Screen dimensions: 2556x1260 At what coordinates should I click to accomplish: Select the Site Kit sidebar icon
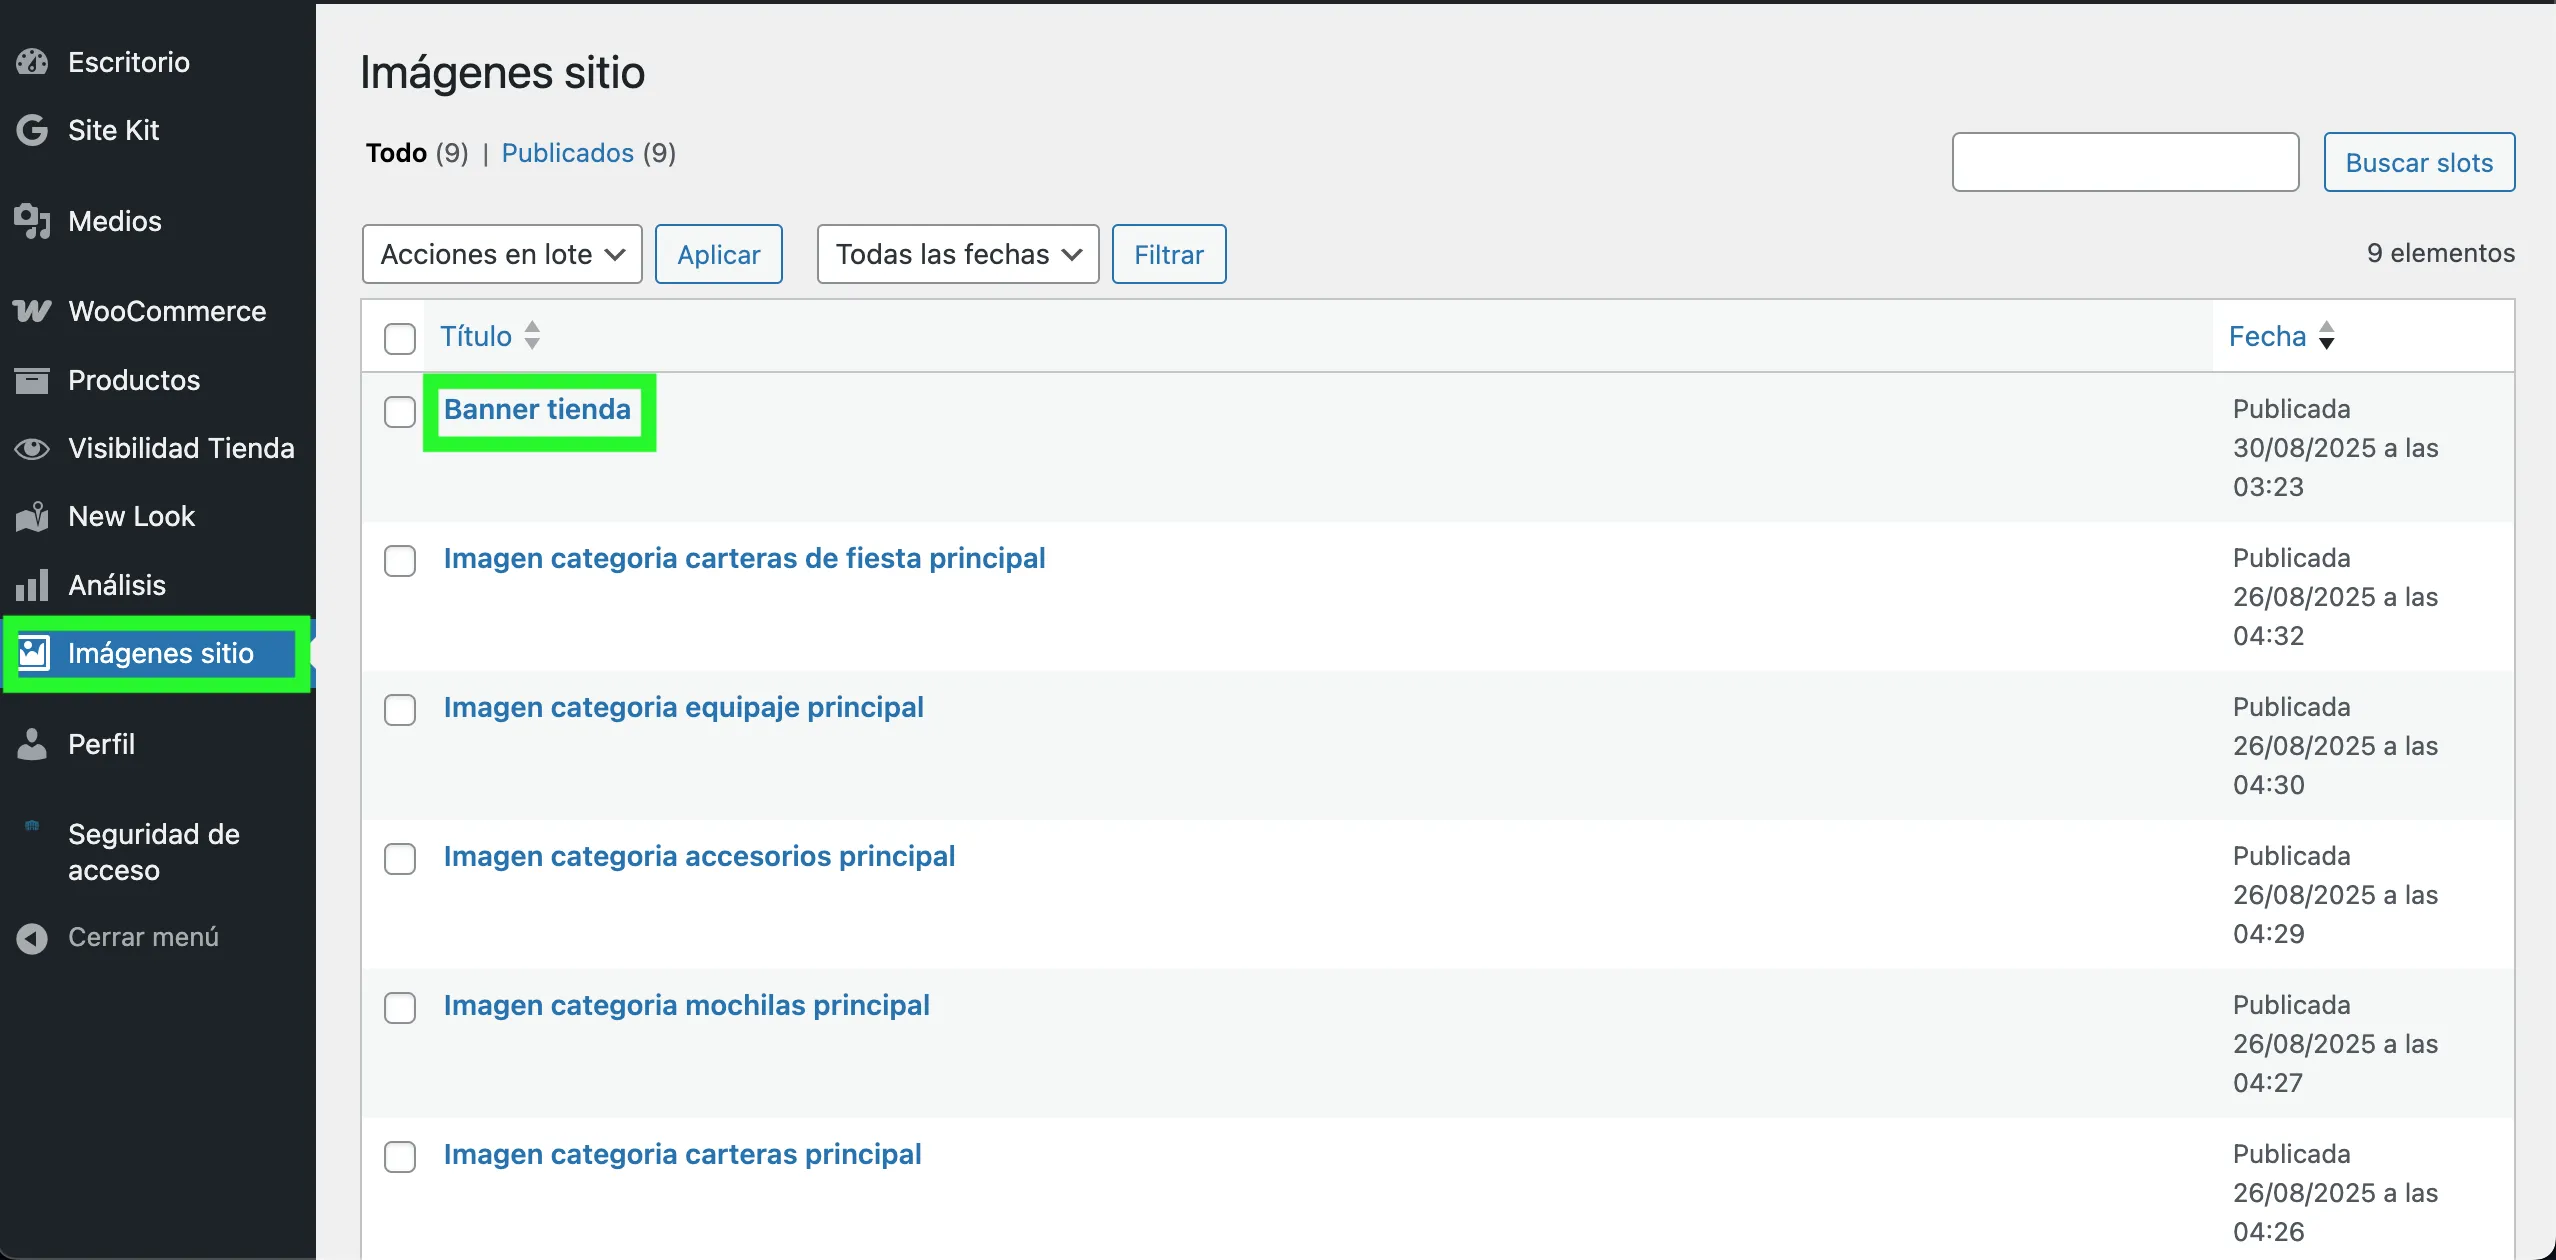pos(31,130)
